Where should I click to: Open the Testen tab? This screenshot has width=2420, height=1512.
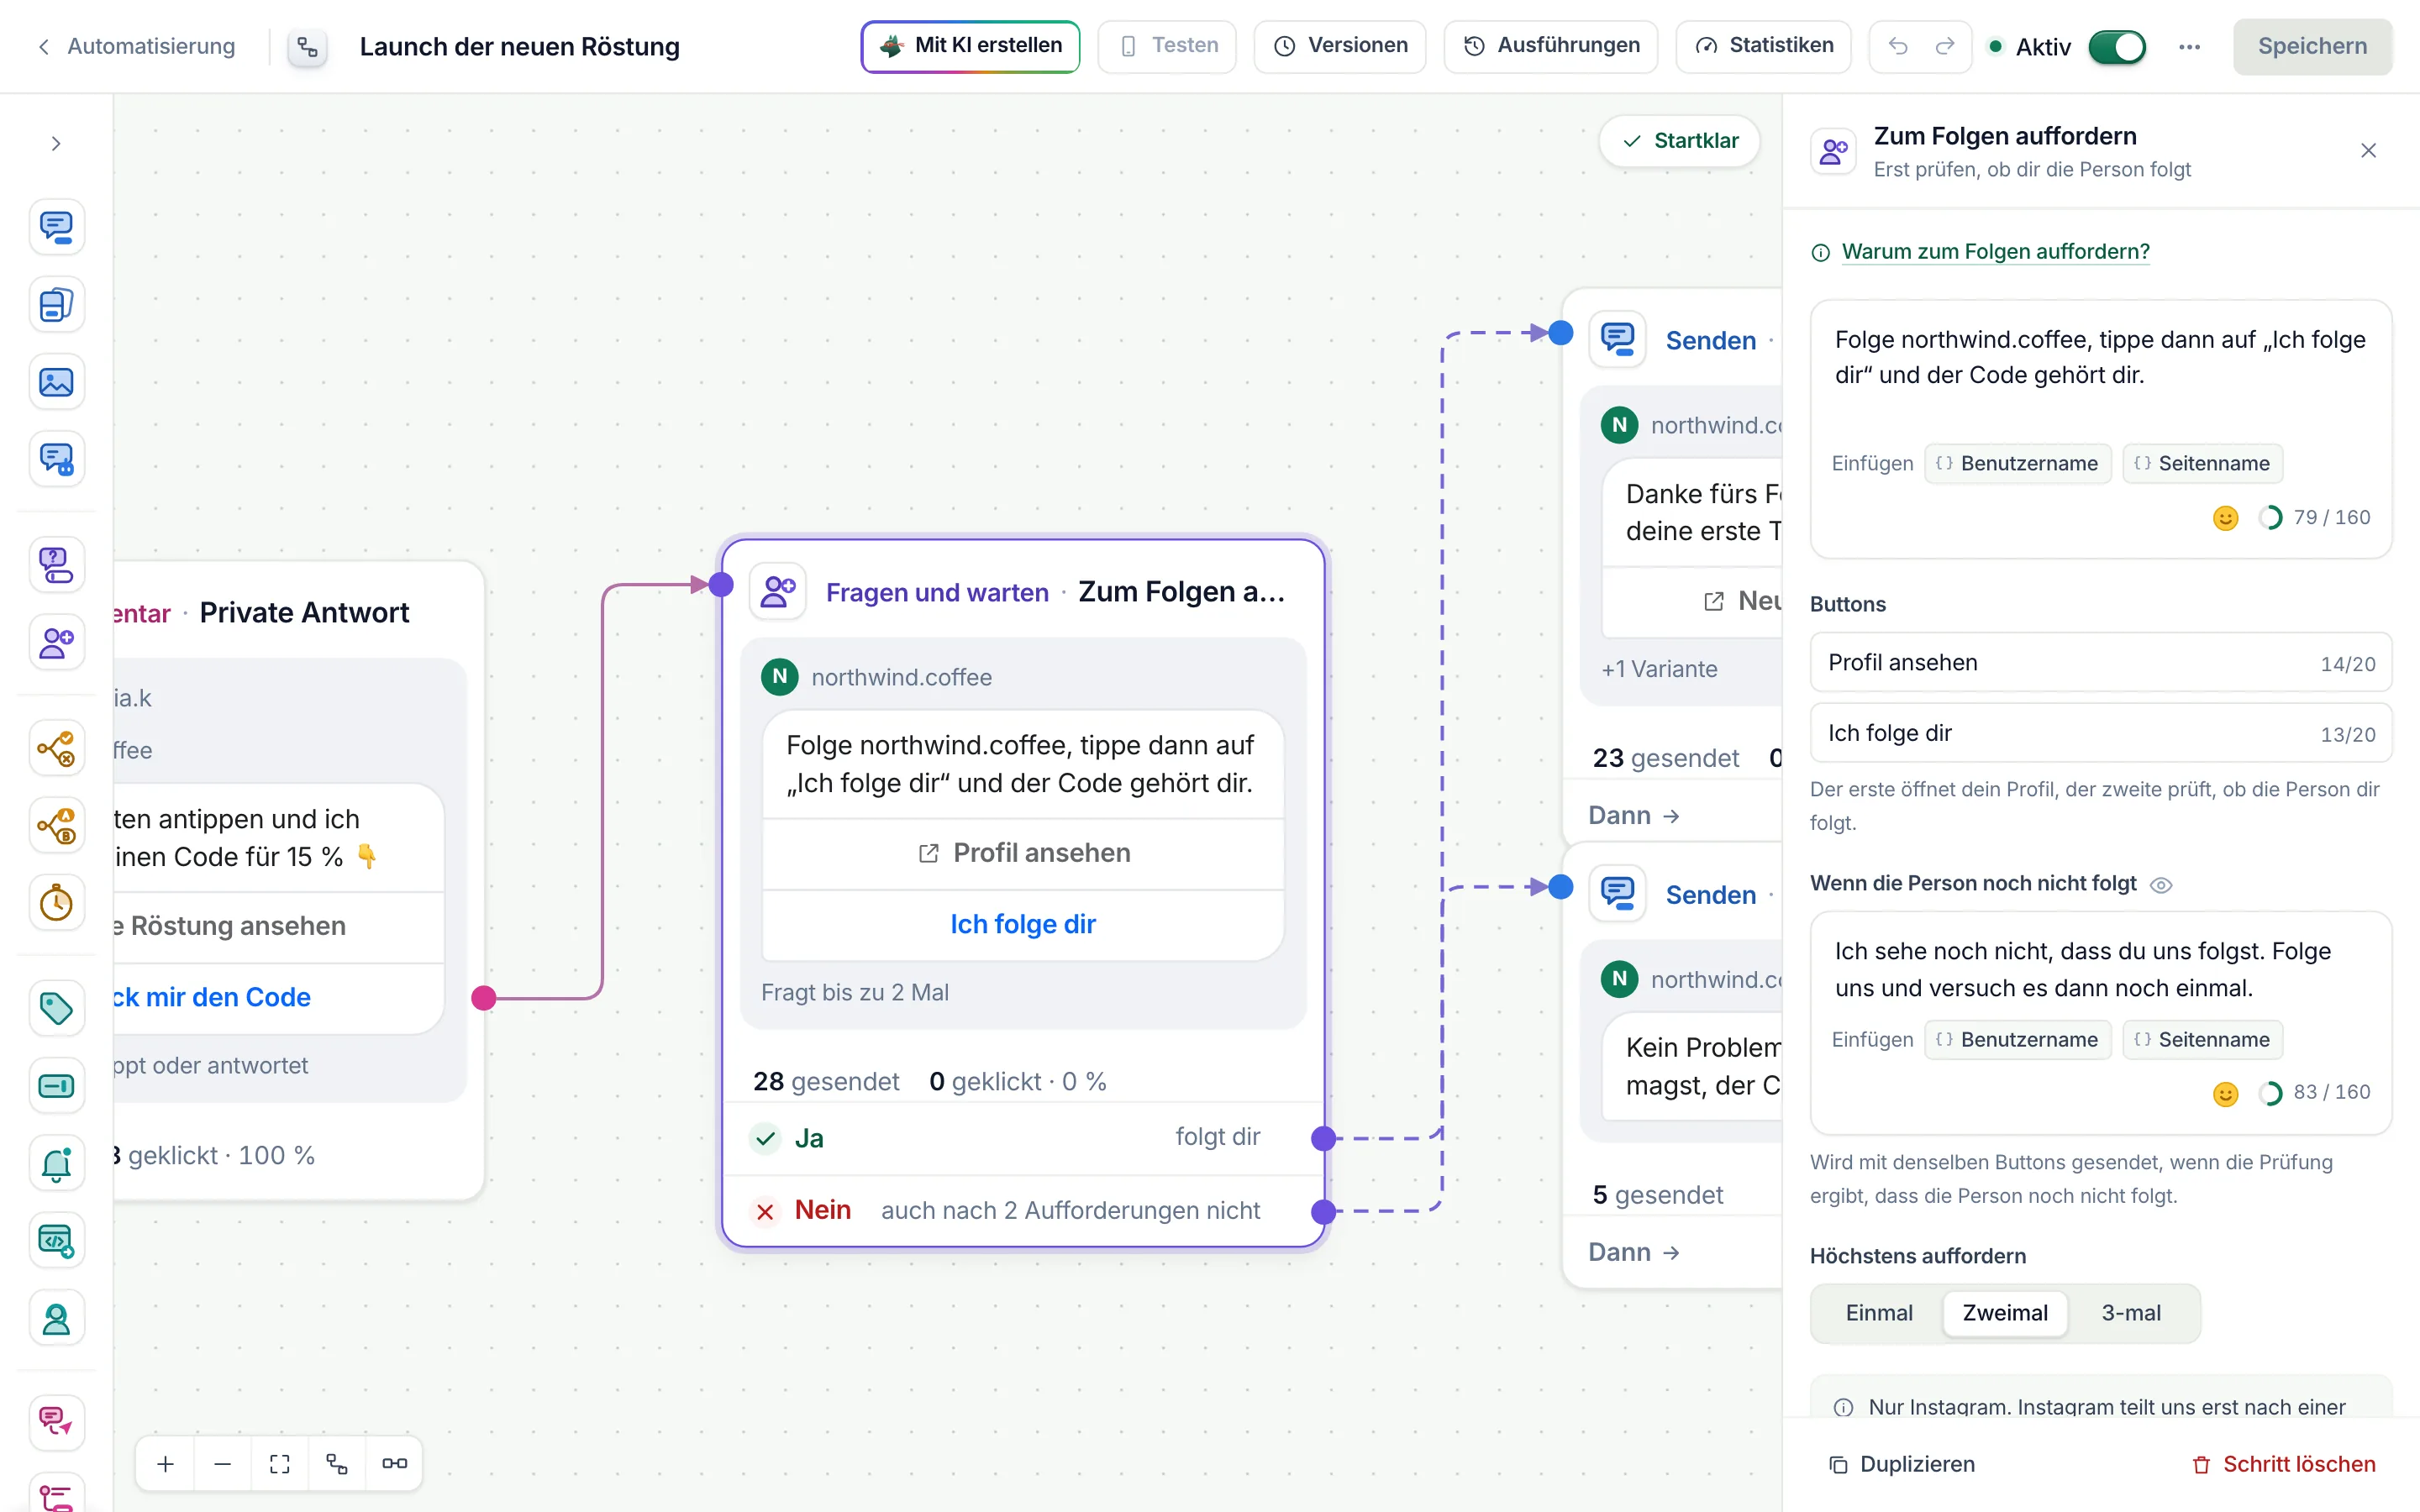(1167, 46)
